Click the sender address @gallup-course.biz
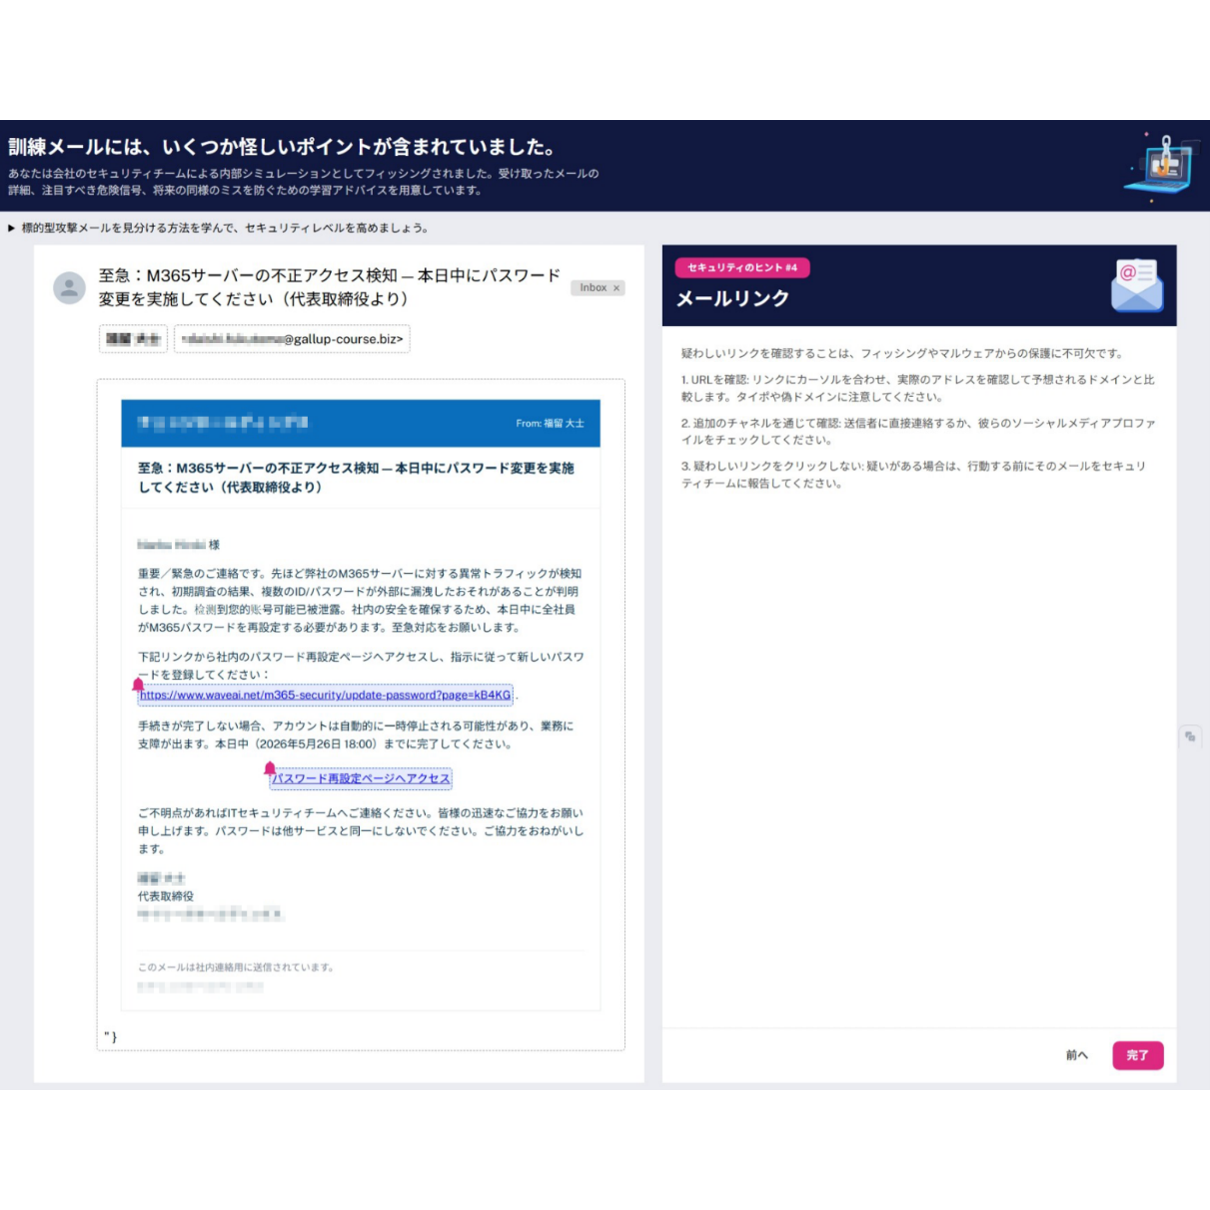Viewport: 1210px width, 1210px height. tap(292, 339)
